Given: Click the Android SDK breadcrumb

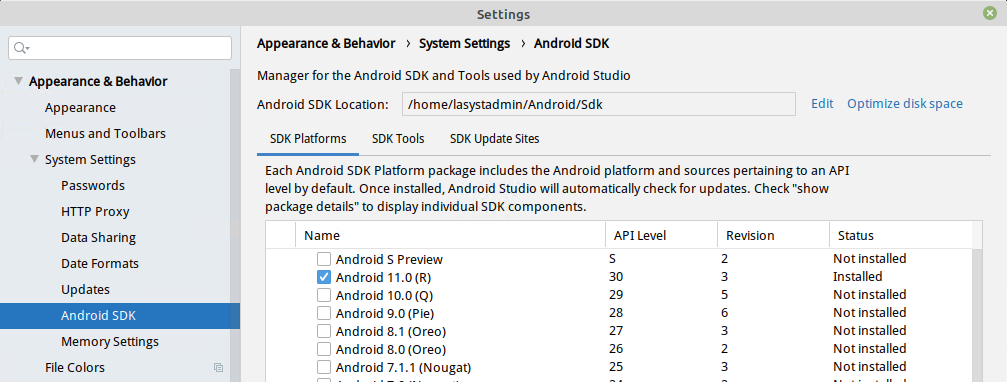Looking at the screenshot, I should click(572, 44).
